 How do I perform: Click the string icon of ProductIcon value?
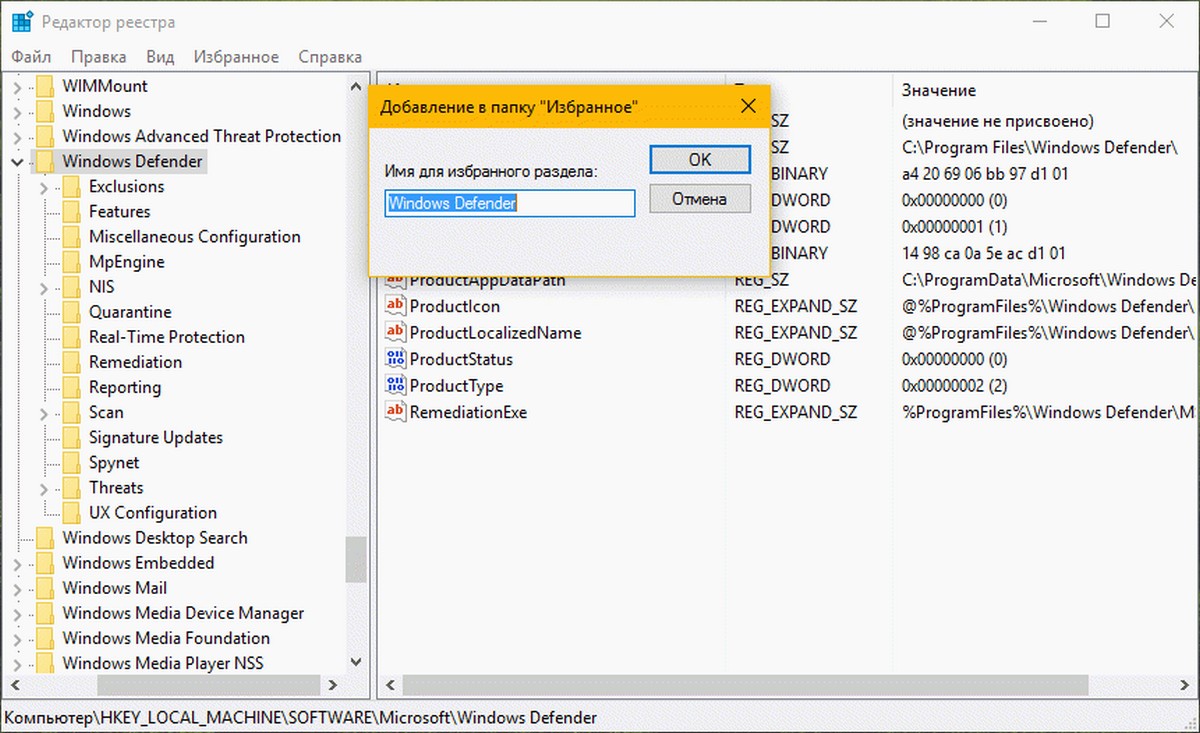click(395, 306)
